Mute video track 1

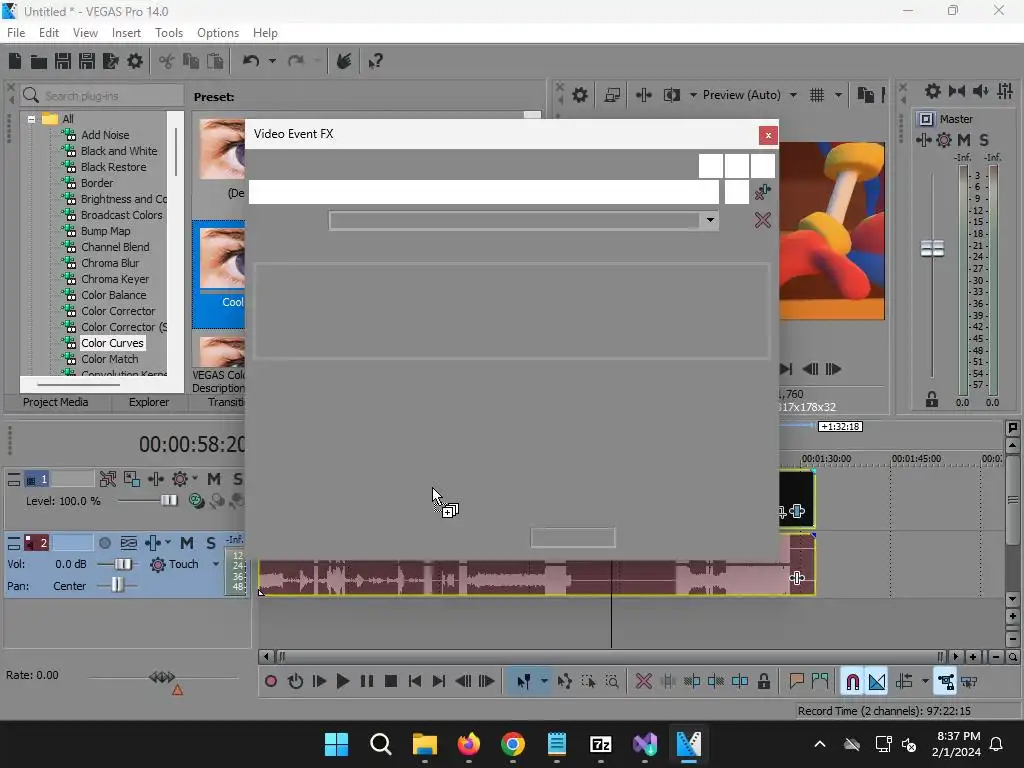pos(214,479)
